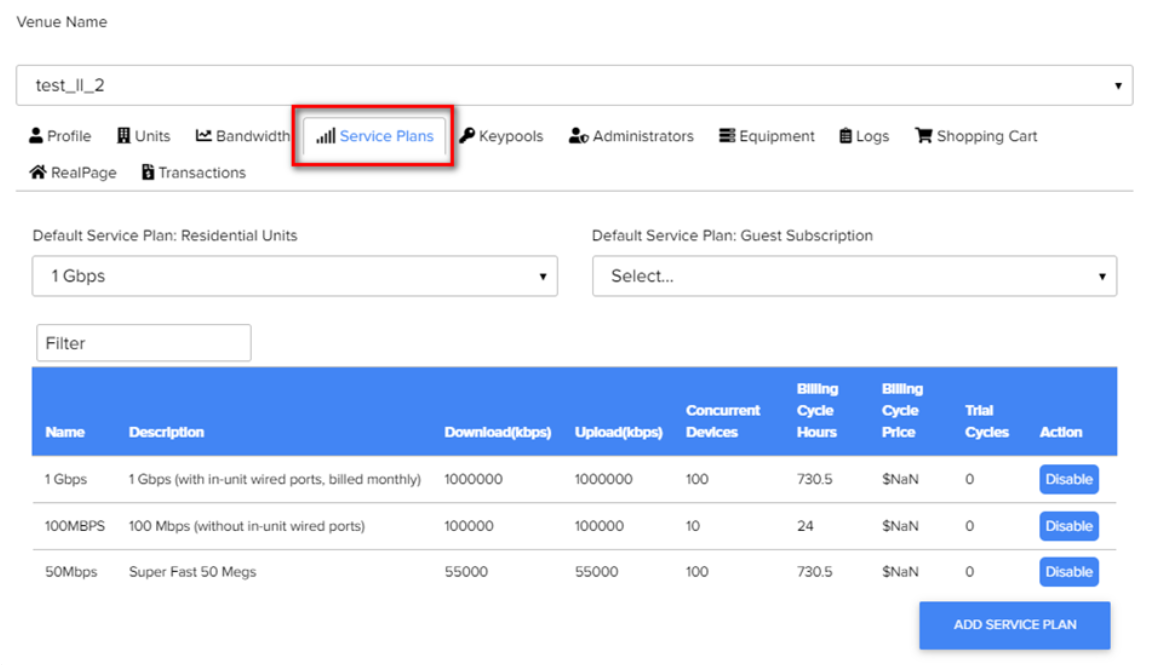Disable the 50Mbps service plan
The height and width of the screenshot is (665, 1152).
[x=1068, y=572]
